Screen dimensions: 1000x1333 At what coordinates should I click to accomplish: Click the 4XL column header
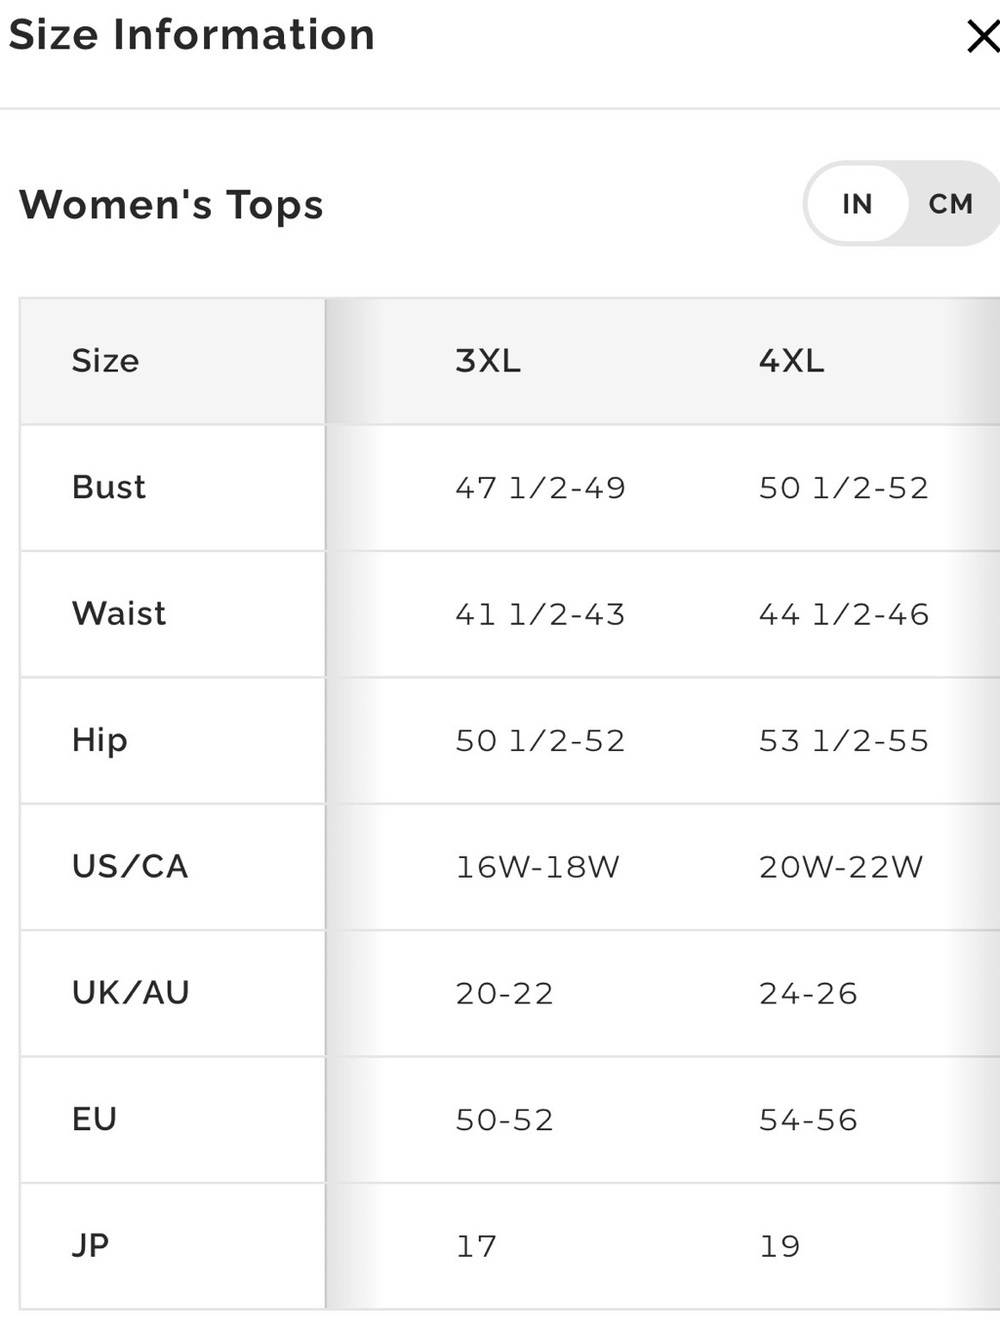point(791,360)
